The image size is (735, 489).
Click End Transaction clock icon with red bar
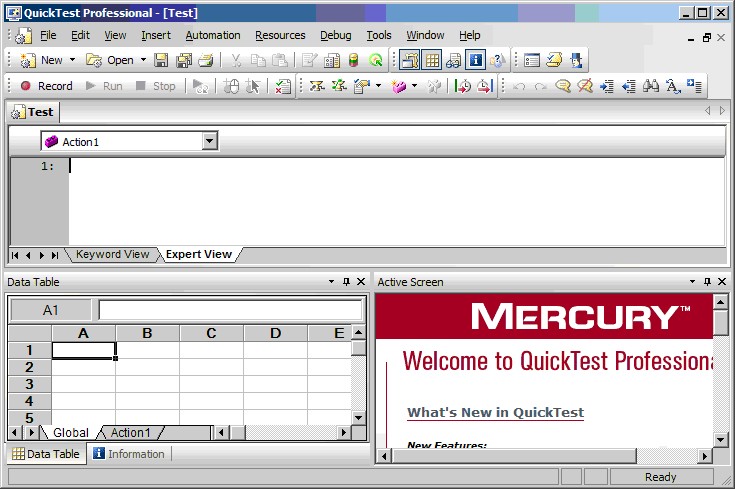pyautogui.click(x=485, y=86)
